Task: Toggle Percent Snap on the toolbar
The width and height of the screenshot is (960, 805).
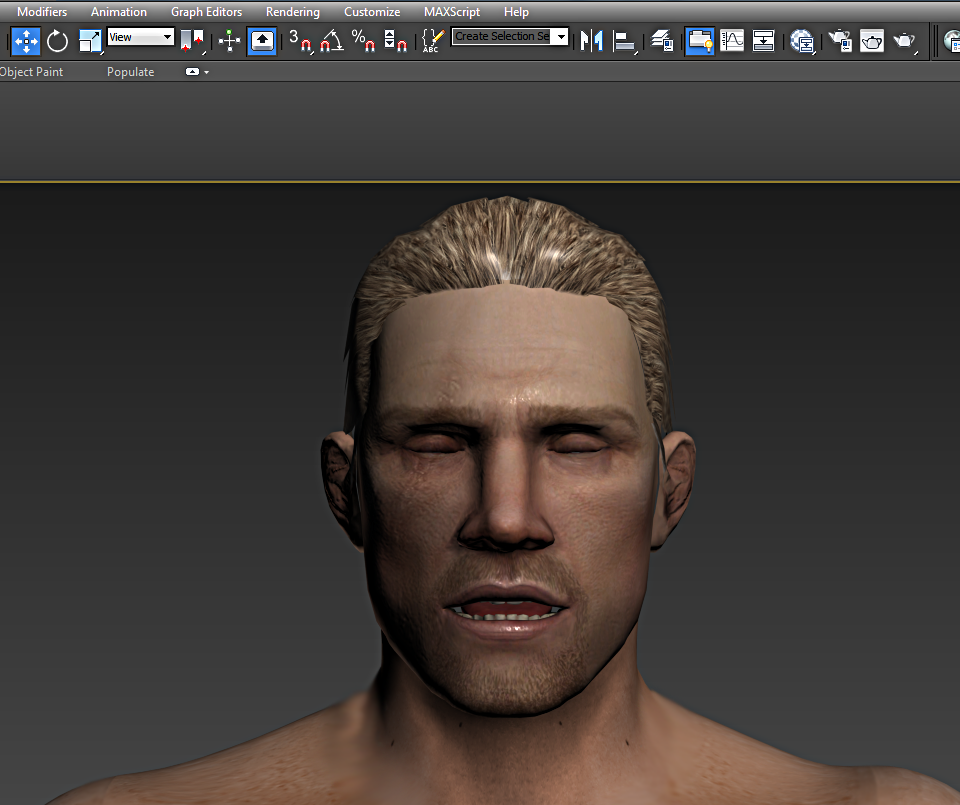Action: coord(363,41)
